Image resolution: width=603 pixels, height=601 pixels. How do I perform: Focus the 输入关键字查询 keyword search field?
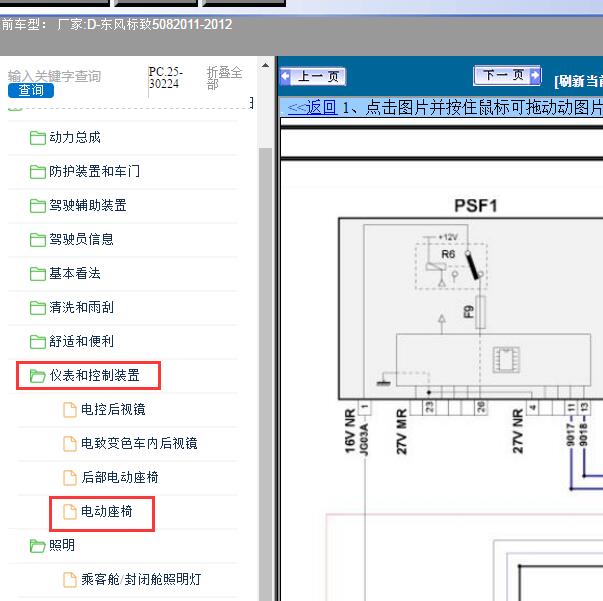coord(55,76)
